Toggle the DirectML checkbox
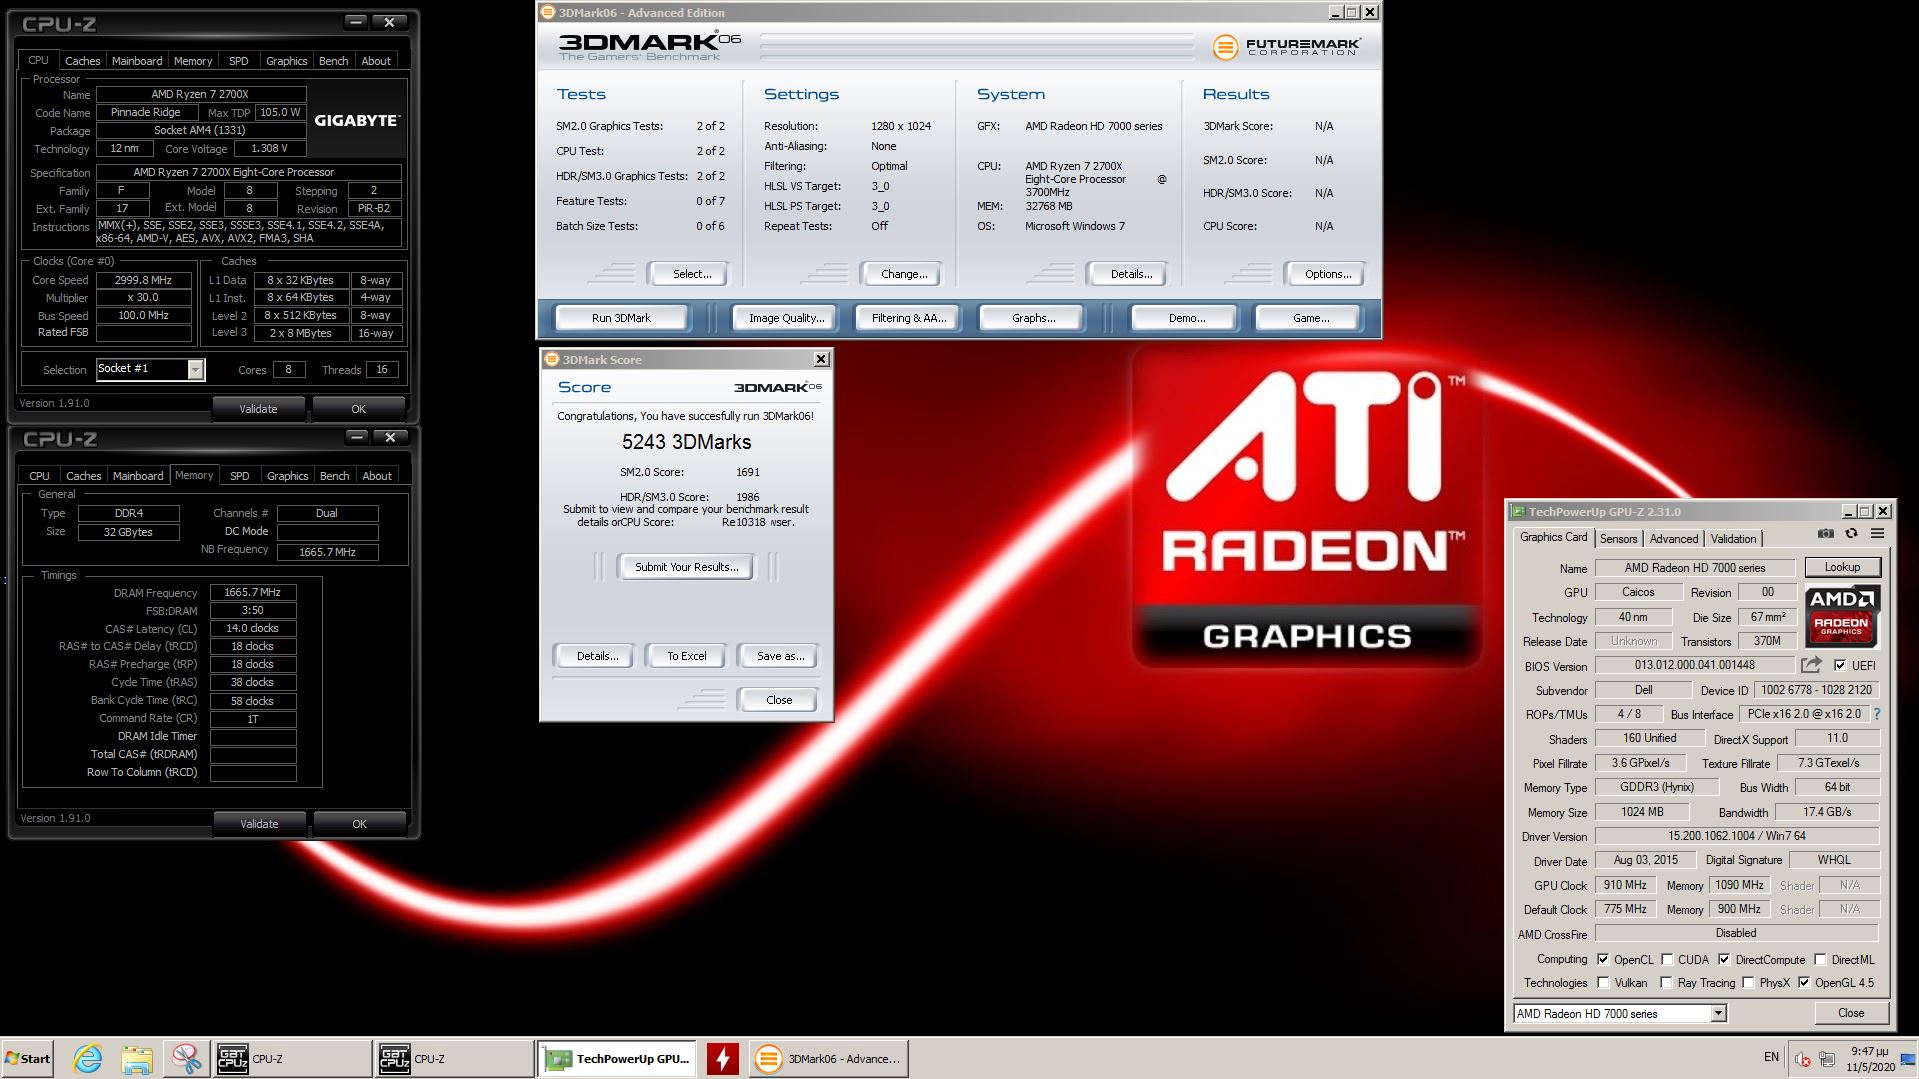The image size is (1919, 1079). pyautogui.click(x=1820, y=959)
